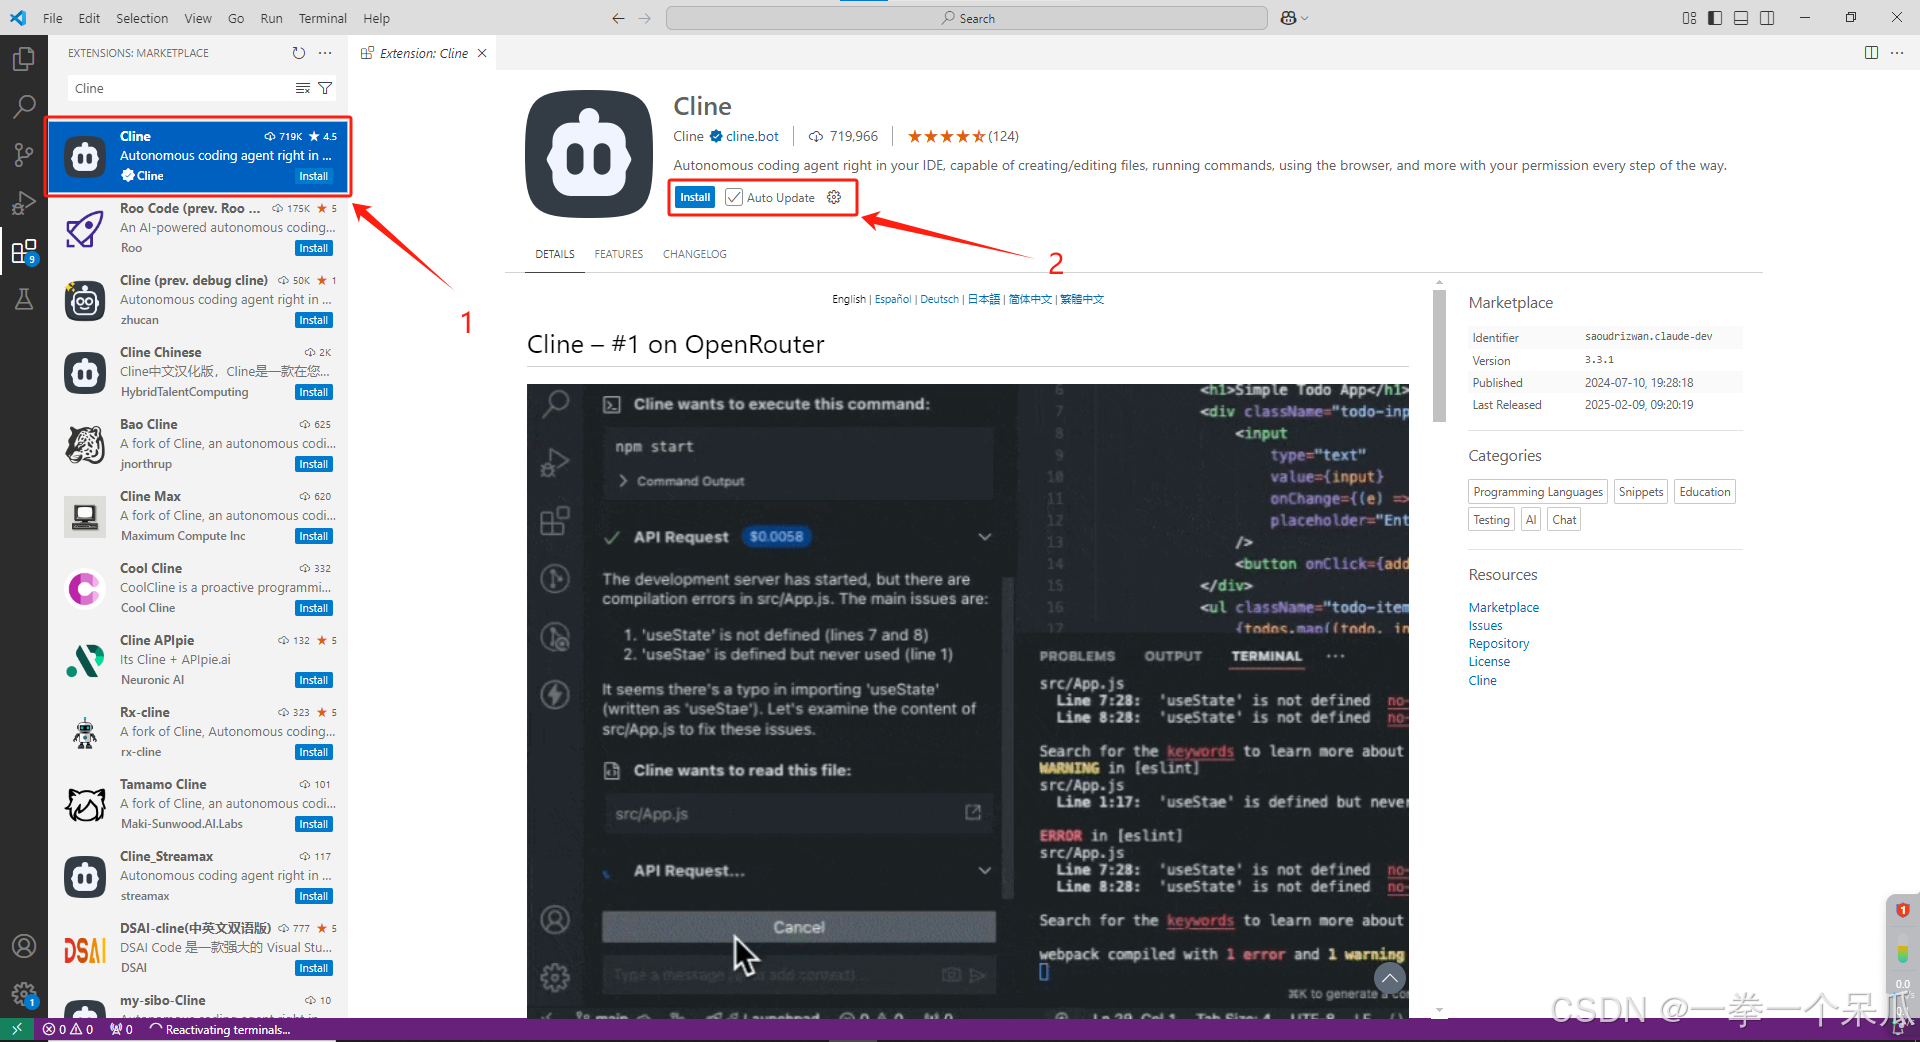Open the Terminal menu
The height and width of the screenshot is (1042, 1920).
click(322, 18)
